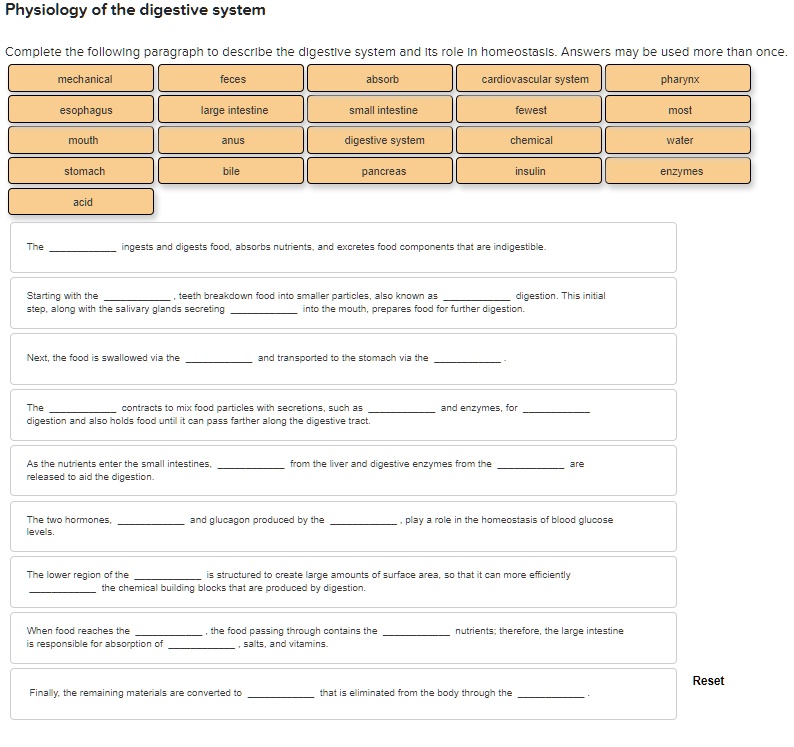Click the 'esophagus' word tile
794x747 pixels.
[x=82, y=110]
